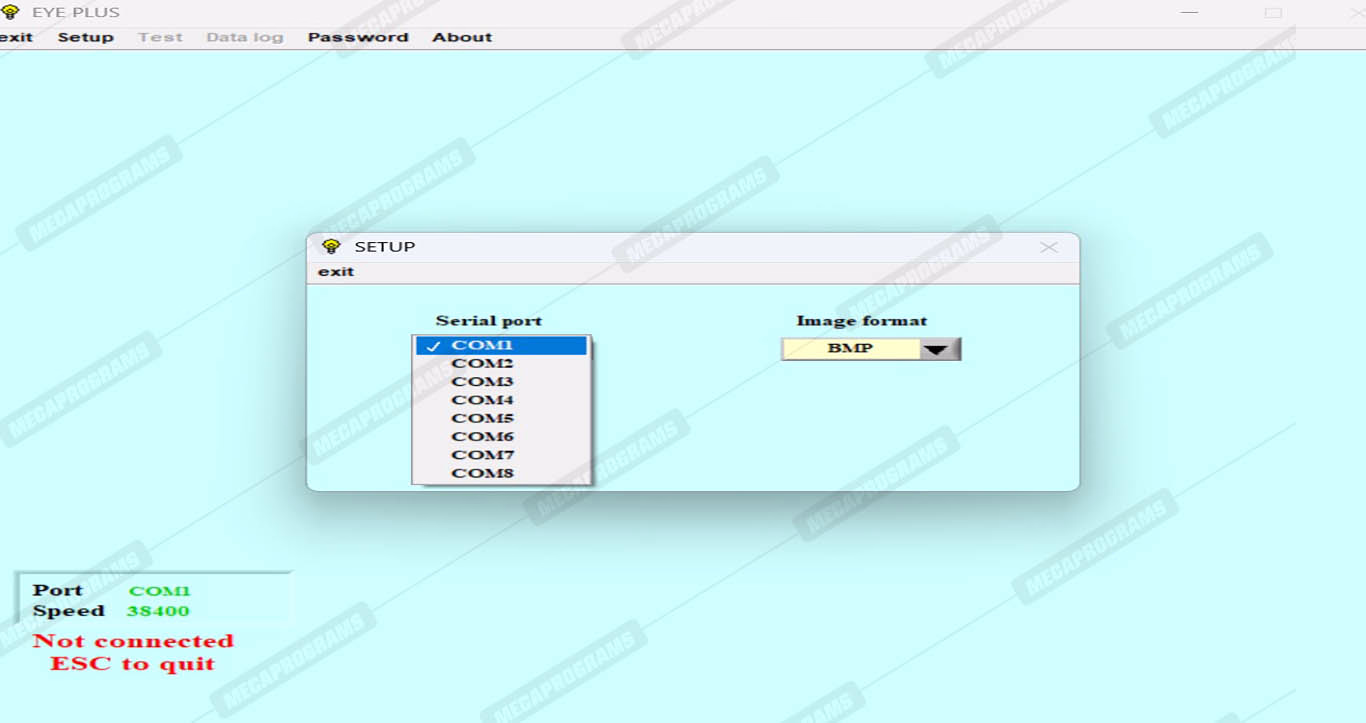Click exit in the main menu bar
The image size is (1366, 723).
(x=16, y=37)
